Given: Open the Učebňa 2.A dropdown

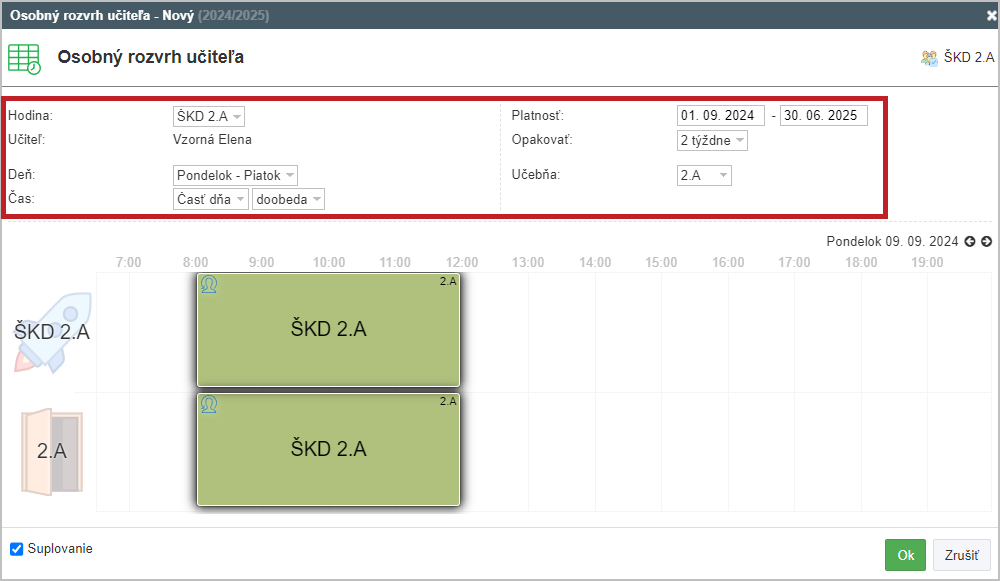Looking at the screenshot, I should click(x=704, y=175).
